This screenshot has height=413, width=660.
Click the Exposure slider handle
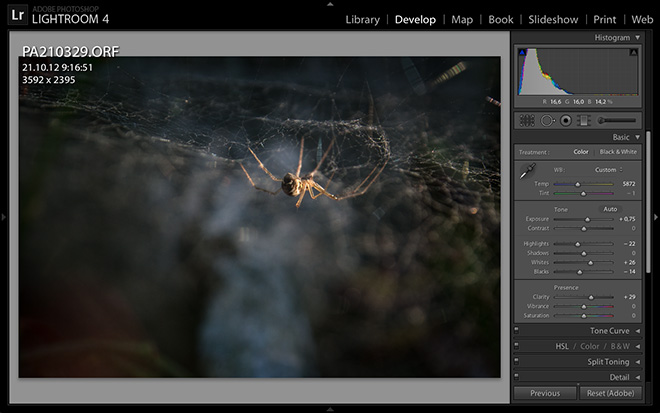588,219
